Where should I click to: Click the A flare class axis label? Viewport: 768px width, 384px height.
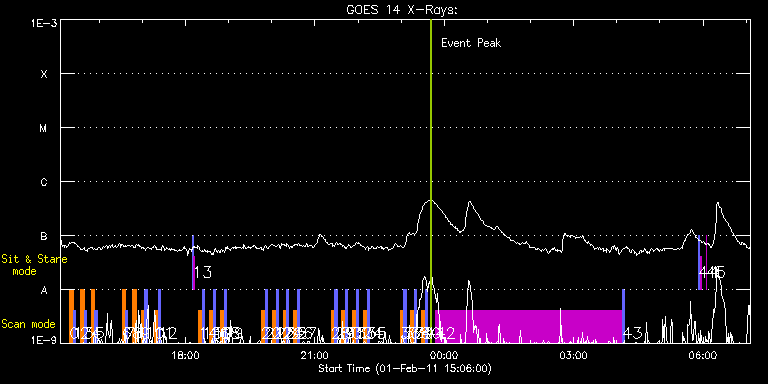(44, 290)
